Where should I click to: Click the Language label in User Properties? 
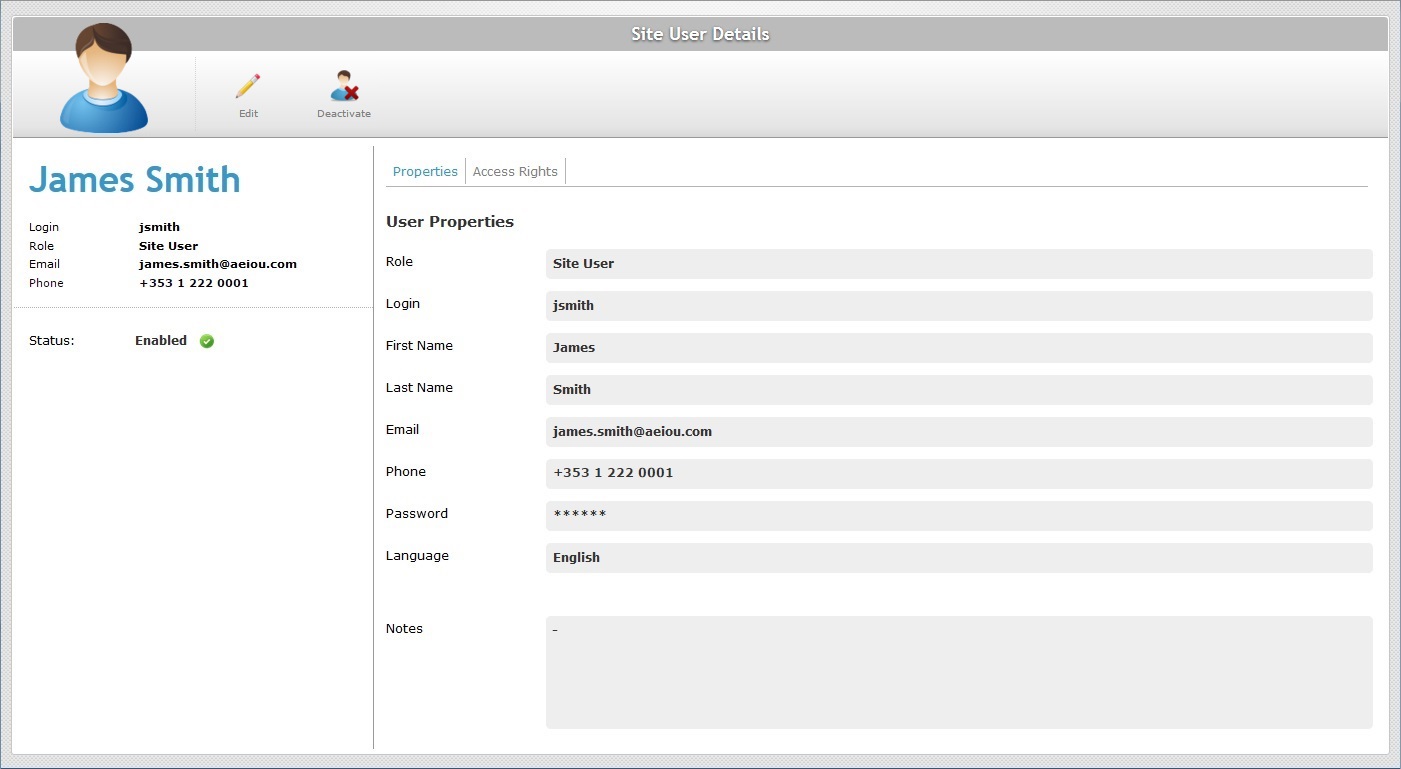point(417,556)
